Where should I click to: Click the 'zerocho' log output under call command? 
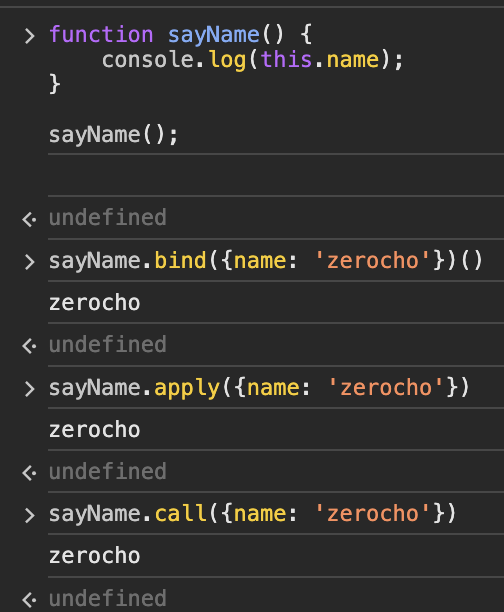coord(94,556)
